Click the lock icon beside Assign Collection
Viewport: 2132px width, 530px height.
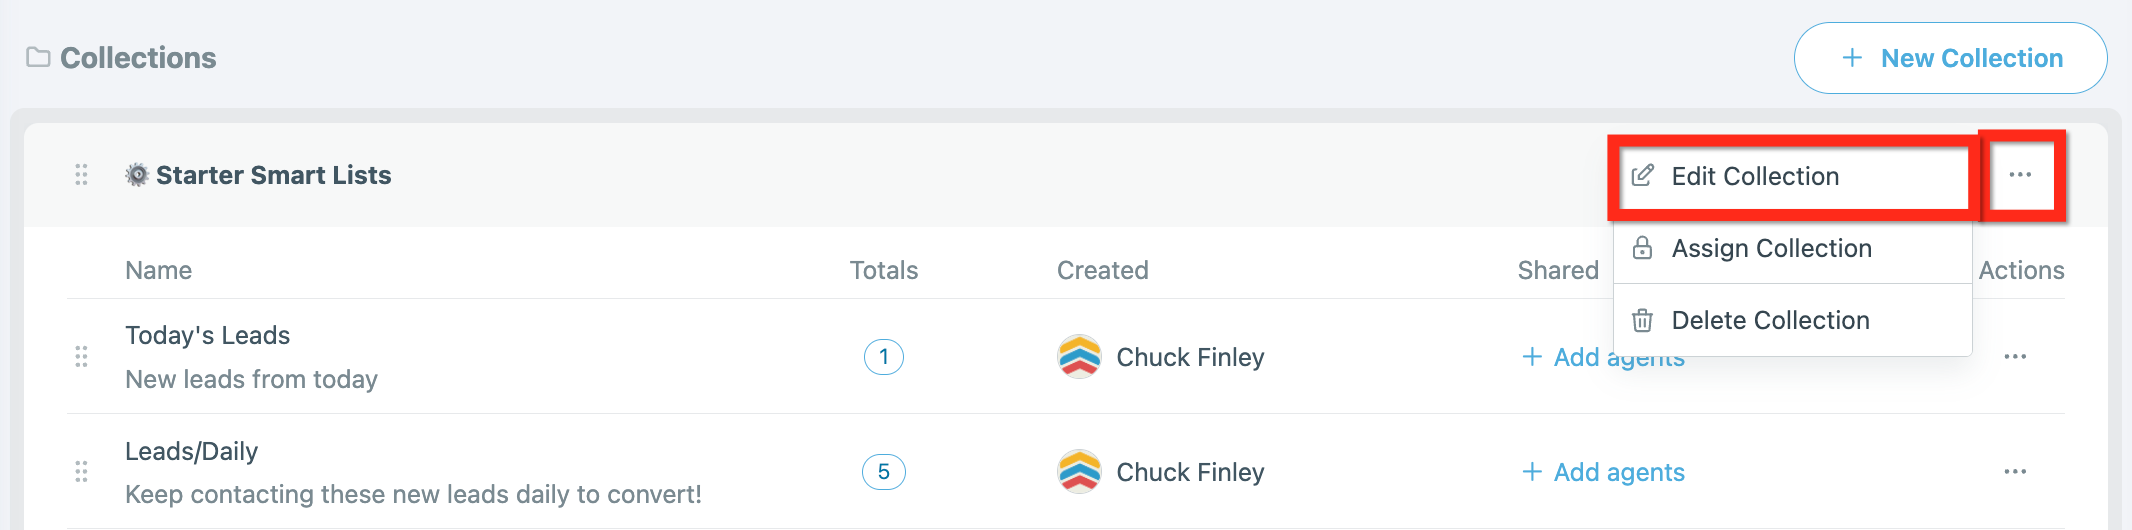click(1642, 248)
